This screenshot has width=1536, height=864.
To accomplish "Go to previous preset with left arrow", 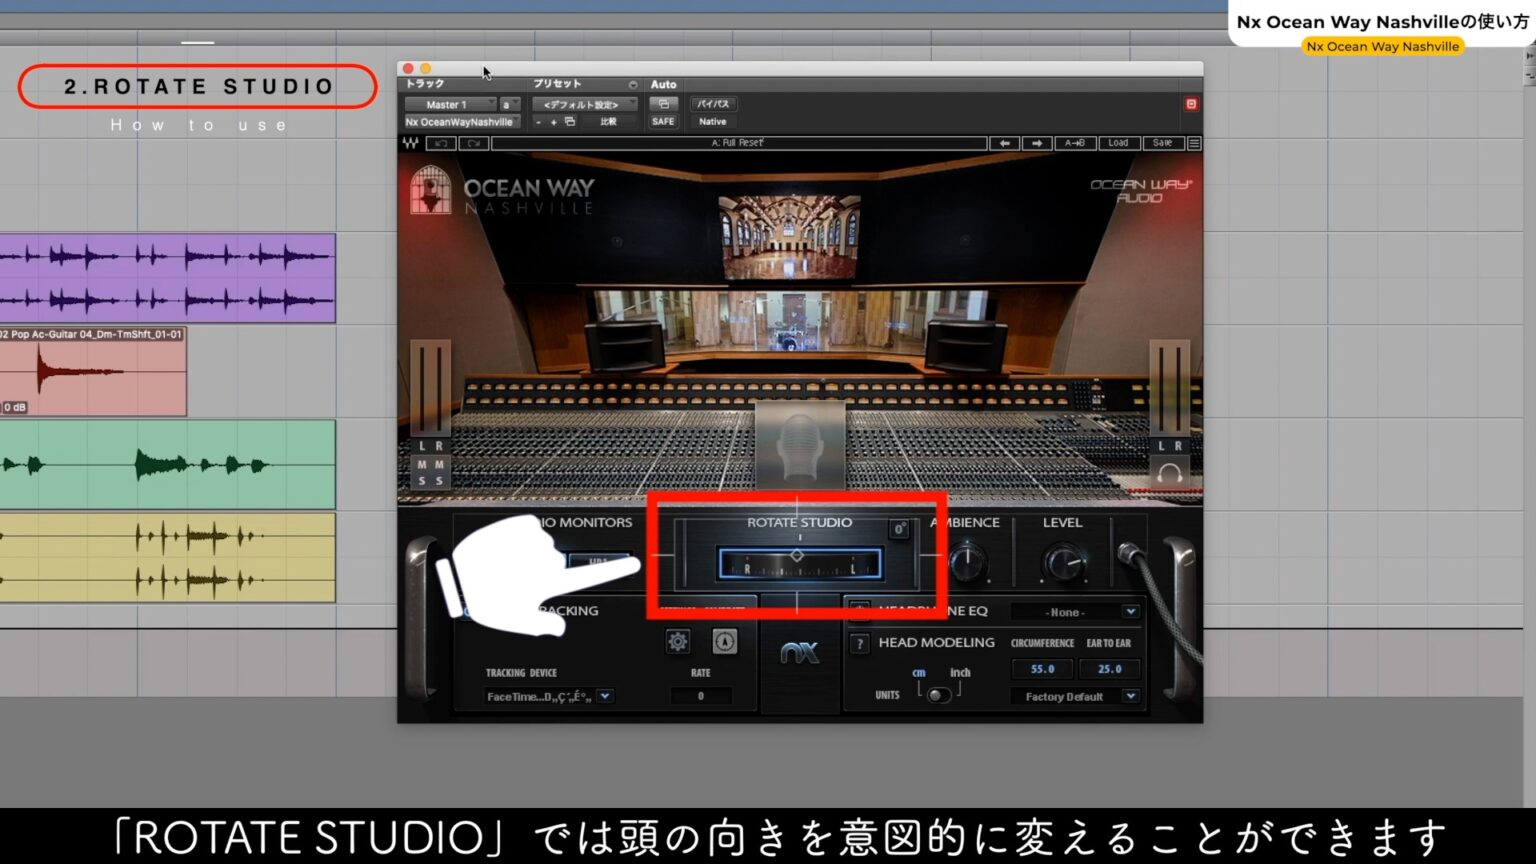I will (x=1004, y=143).
